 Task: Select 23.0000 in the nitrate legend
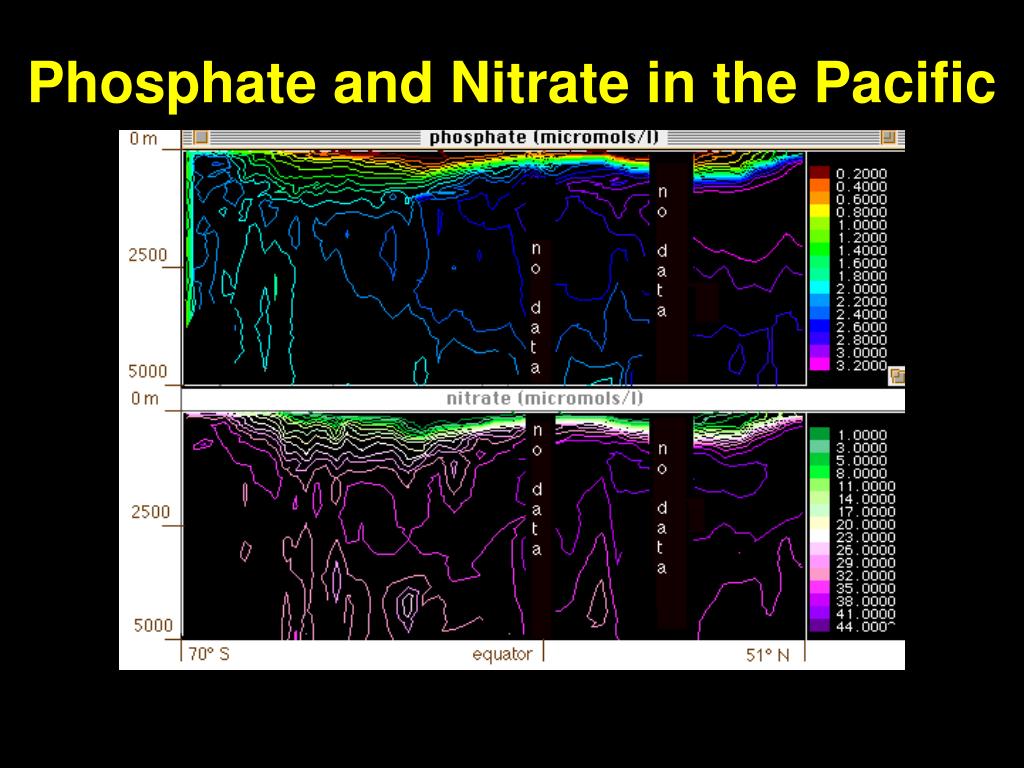tap(866, 537)
